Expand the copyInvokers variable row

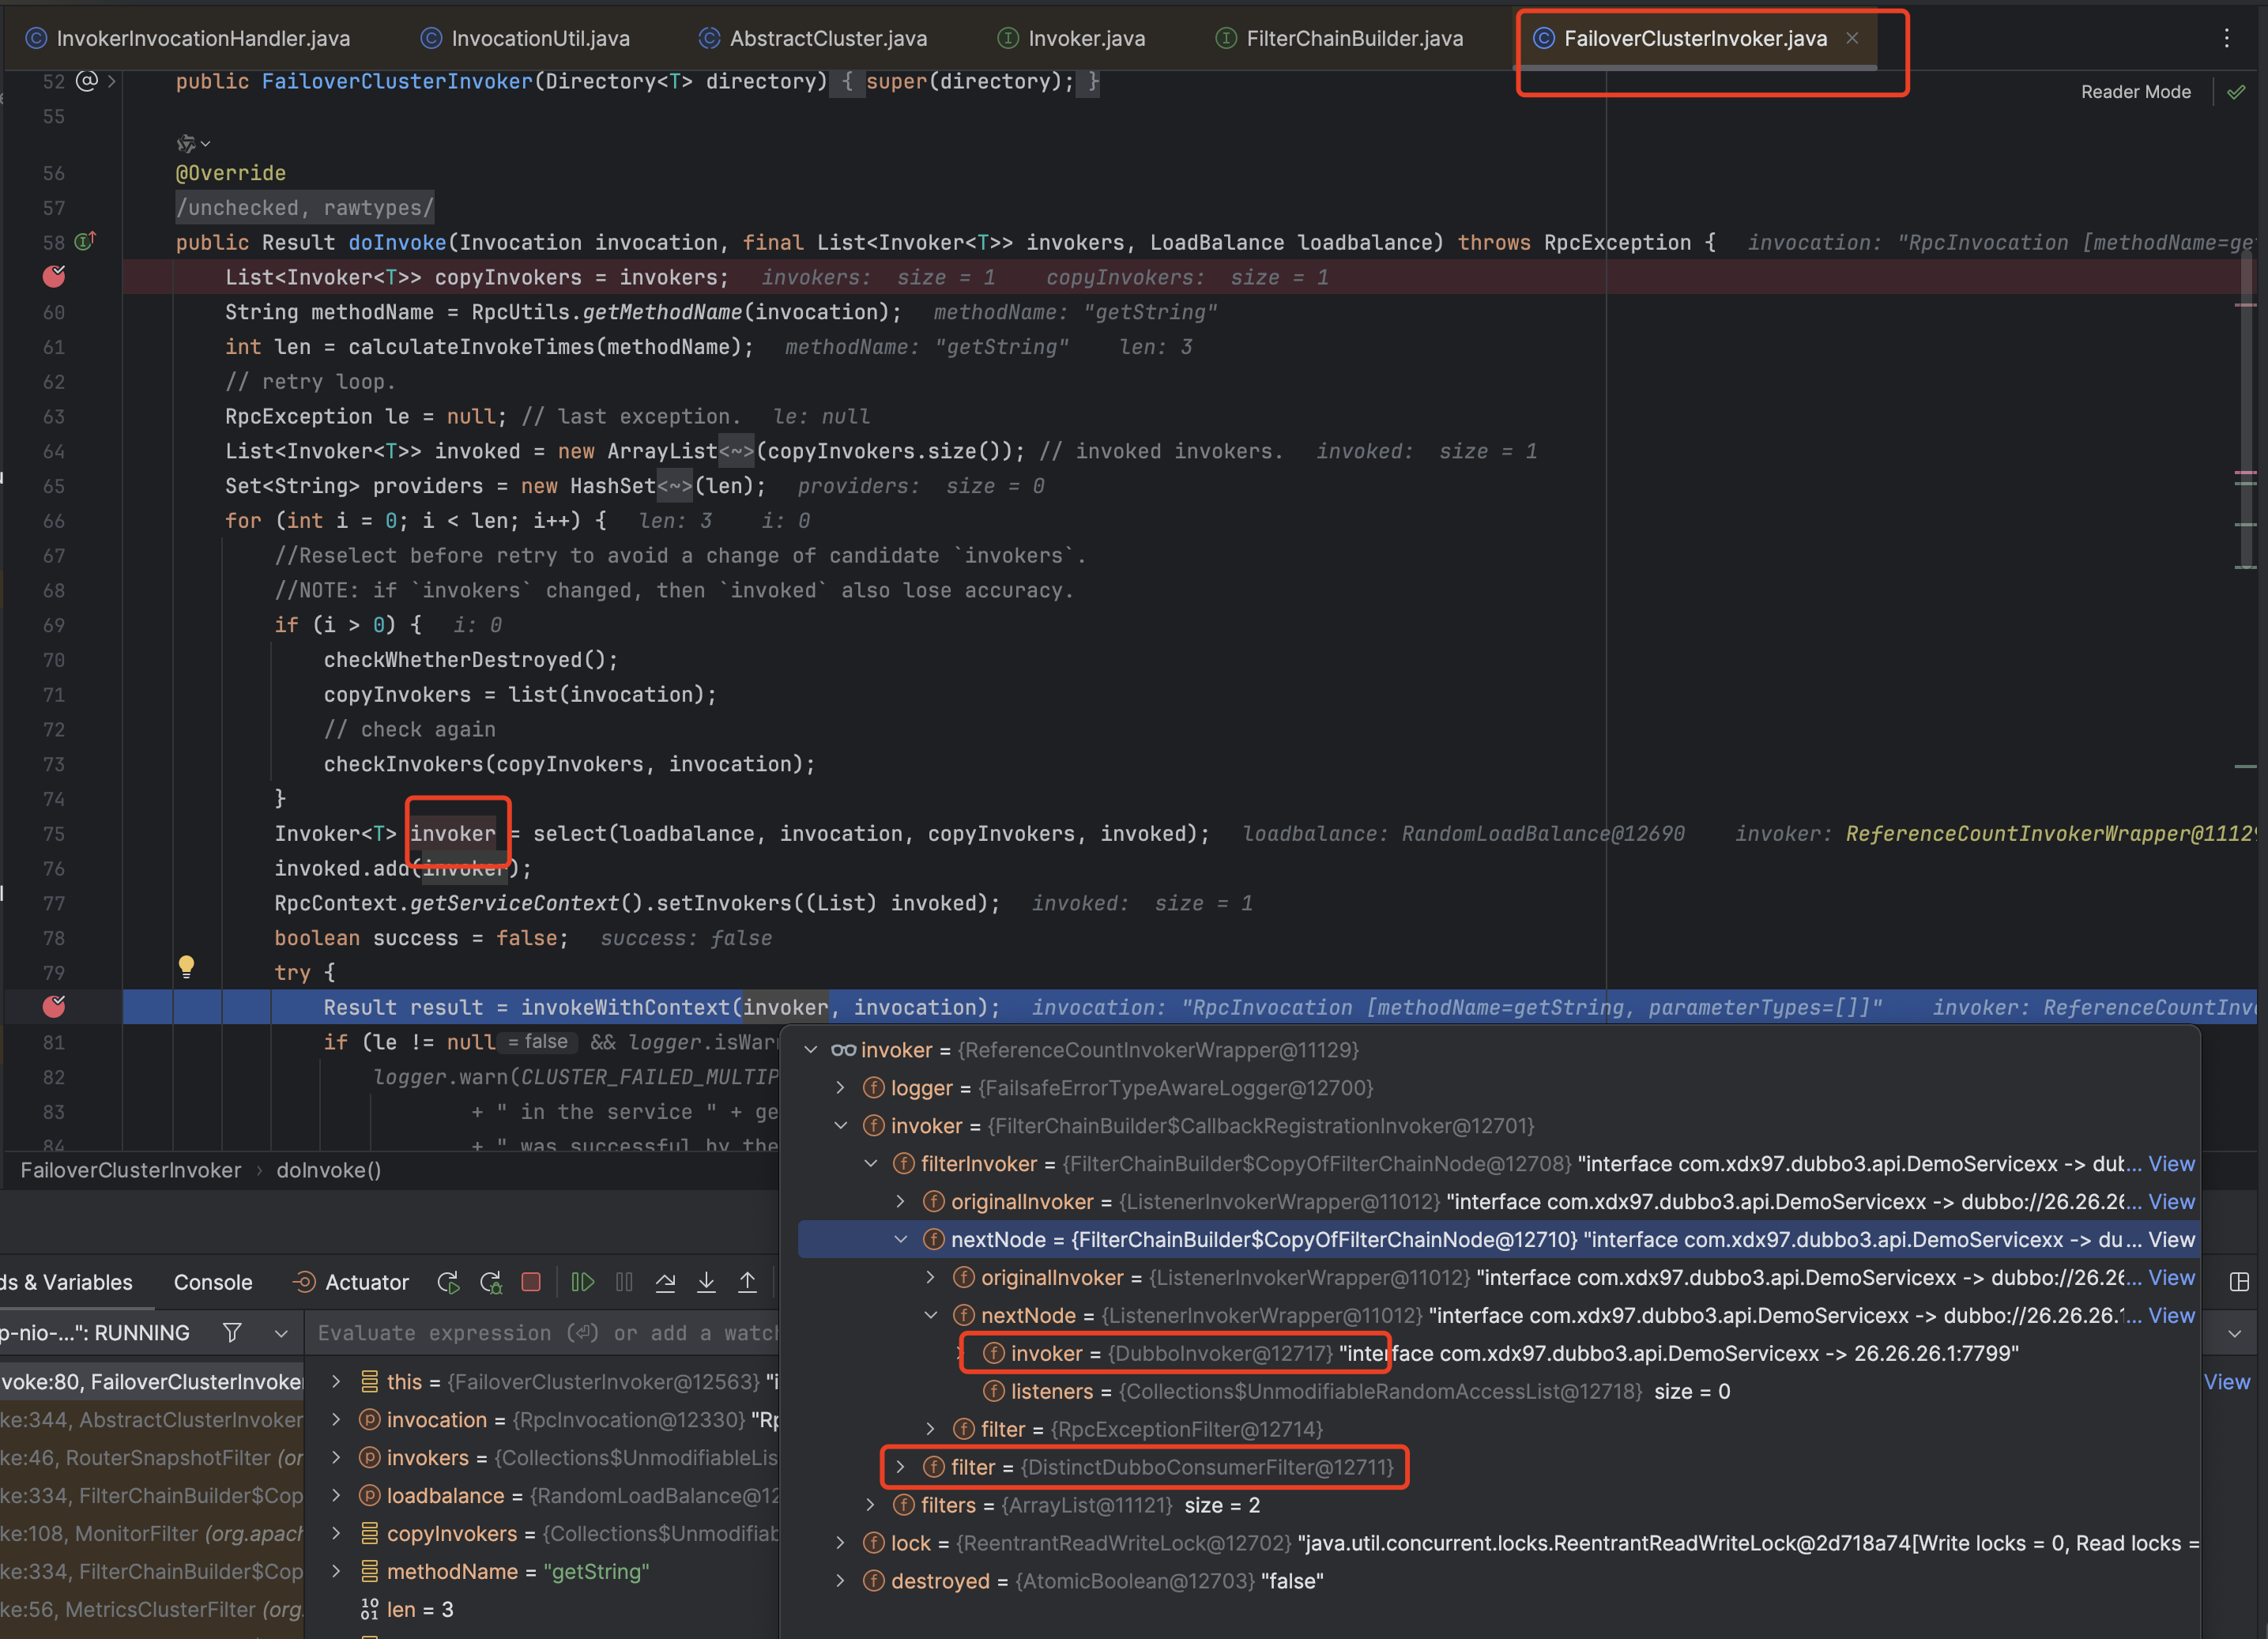tap(336, 1534)
